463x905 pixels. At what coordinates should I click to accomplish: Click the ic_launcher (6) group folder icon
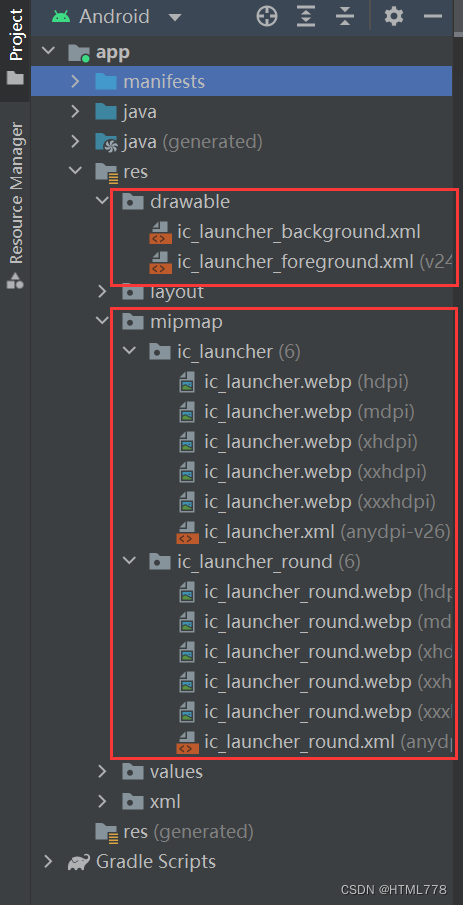pos(159,351)
